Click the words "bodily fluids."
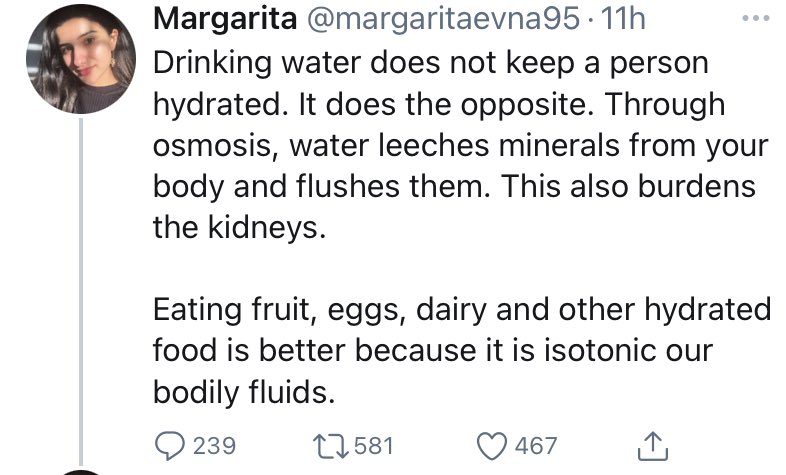Screen dimensions: 786x475 tap(241, 391)
